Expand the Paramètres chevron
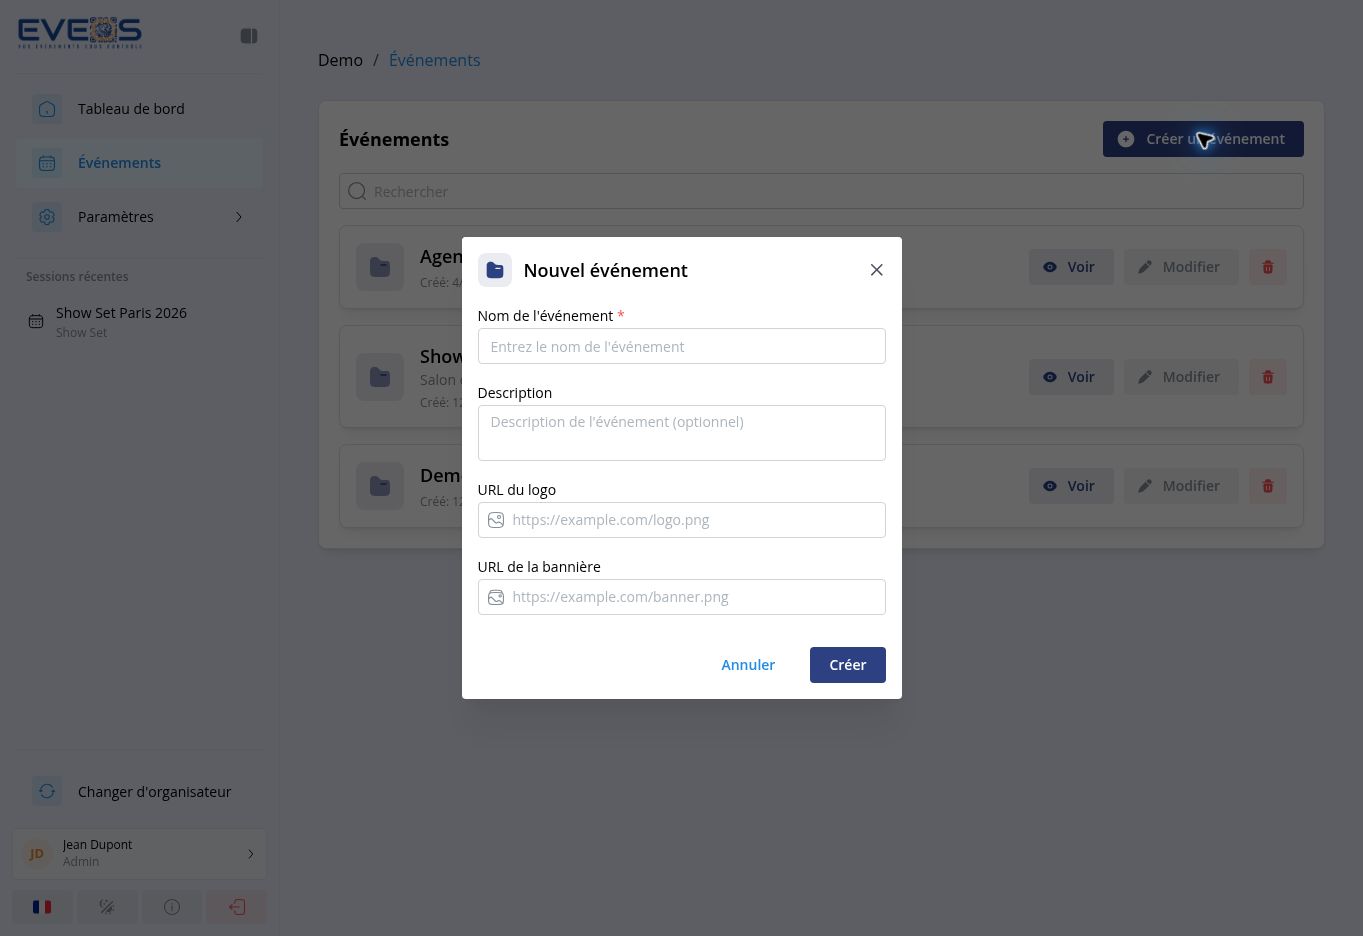The height and width of the screenshot is (936, 1363). pyautogui.click(x=239, y=217)
